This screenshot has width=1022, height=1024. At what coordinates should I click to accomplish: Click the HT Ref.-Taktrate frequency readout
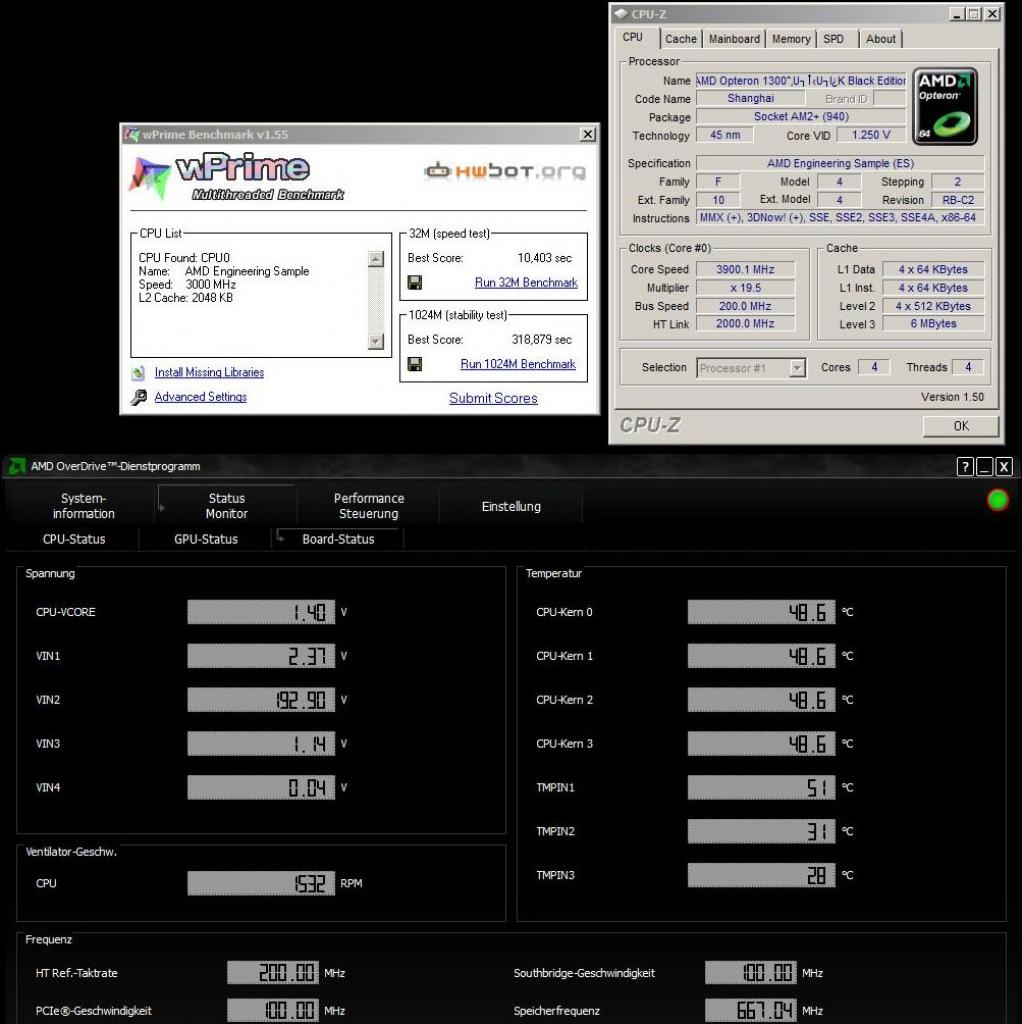pos(273,972)
